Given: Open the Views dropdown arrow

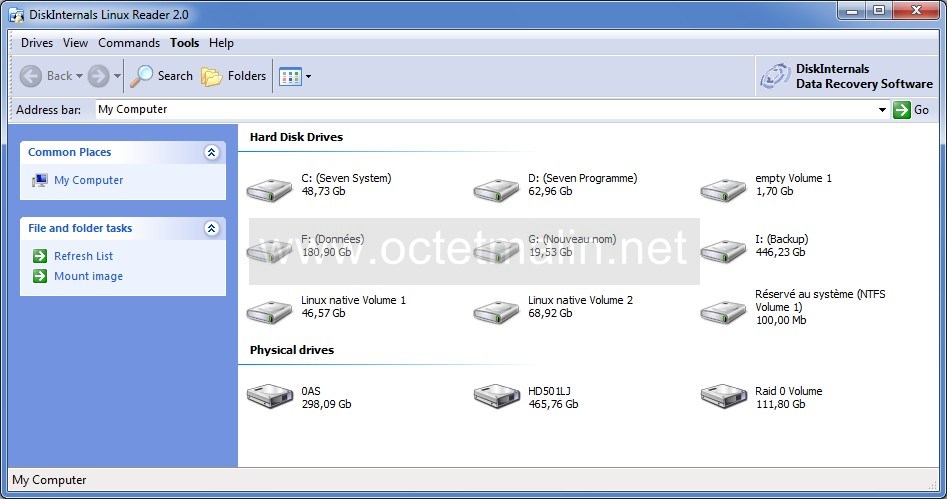Looking at the screenshot, I should pyautogui.click(x=309, y=77).
